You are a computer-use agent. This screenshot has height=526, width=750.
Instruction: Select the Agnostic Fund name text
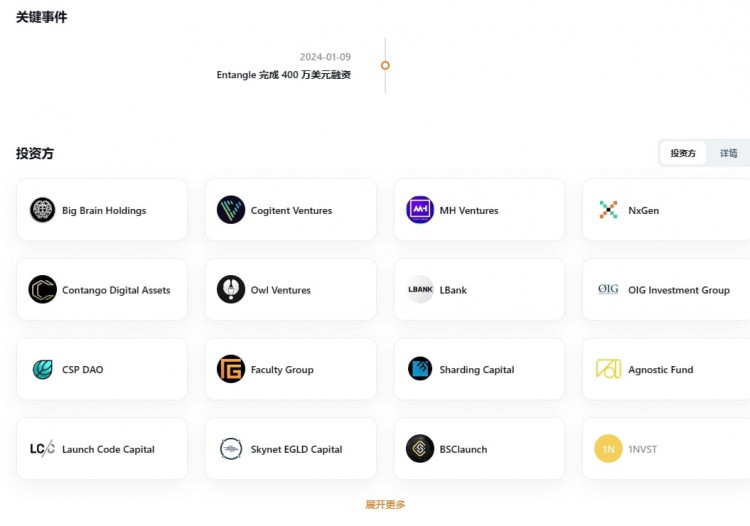tap(661, 370)
